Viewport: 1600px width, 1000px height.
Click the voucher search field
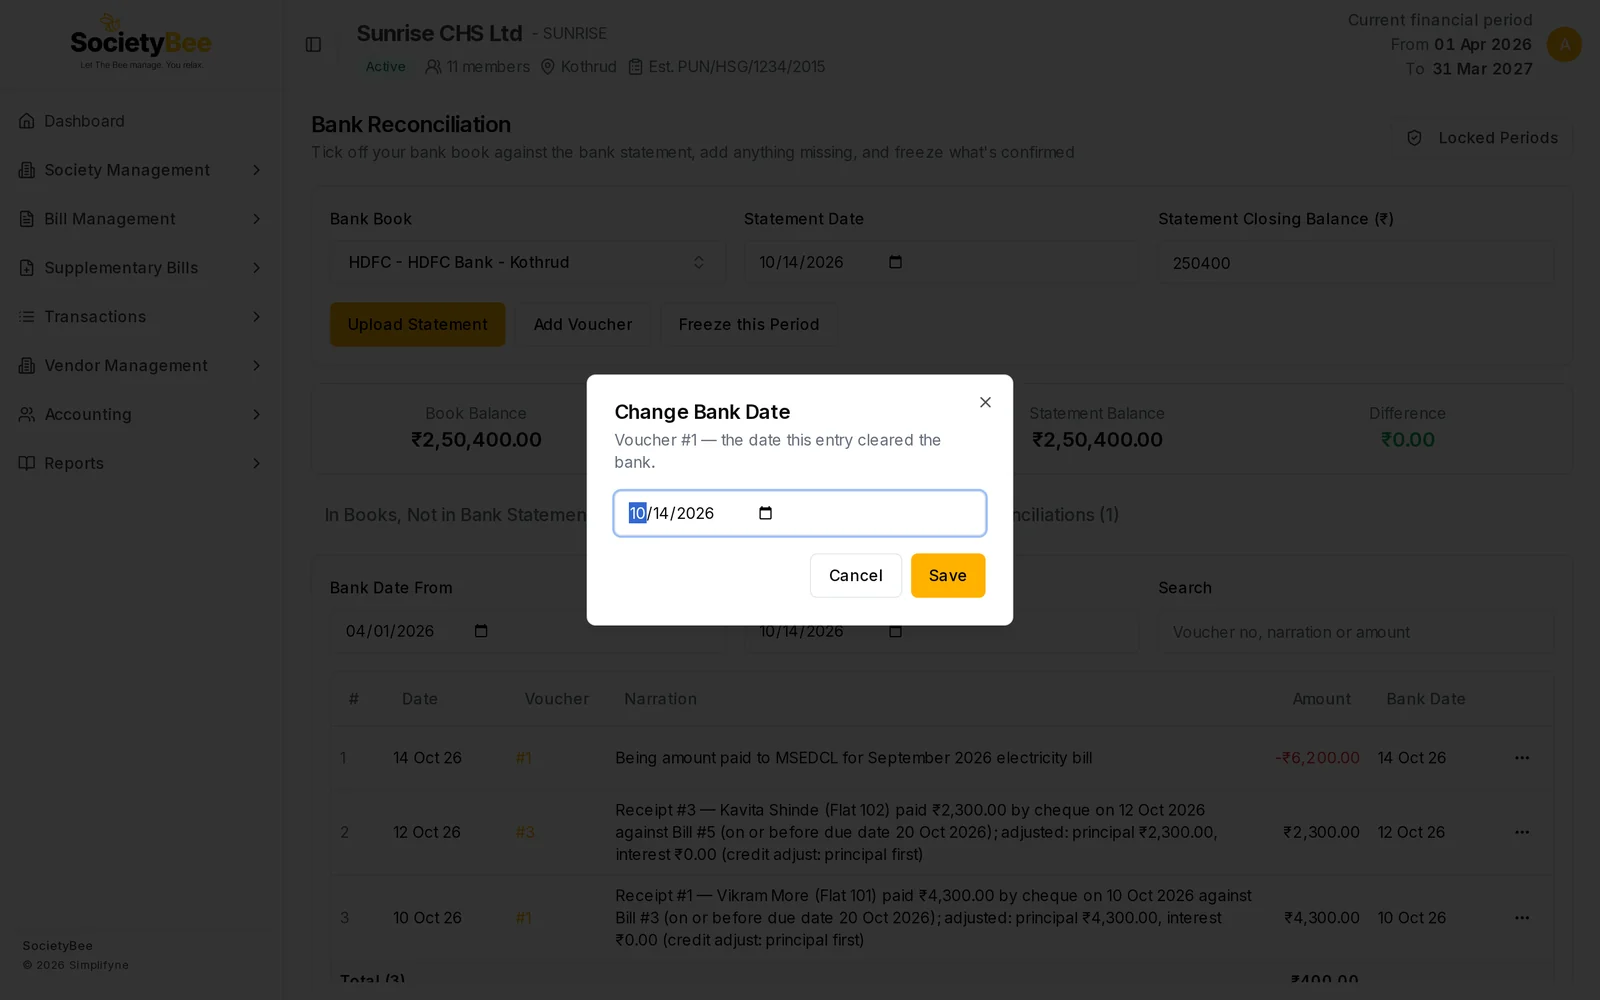click(1356, 632)
